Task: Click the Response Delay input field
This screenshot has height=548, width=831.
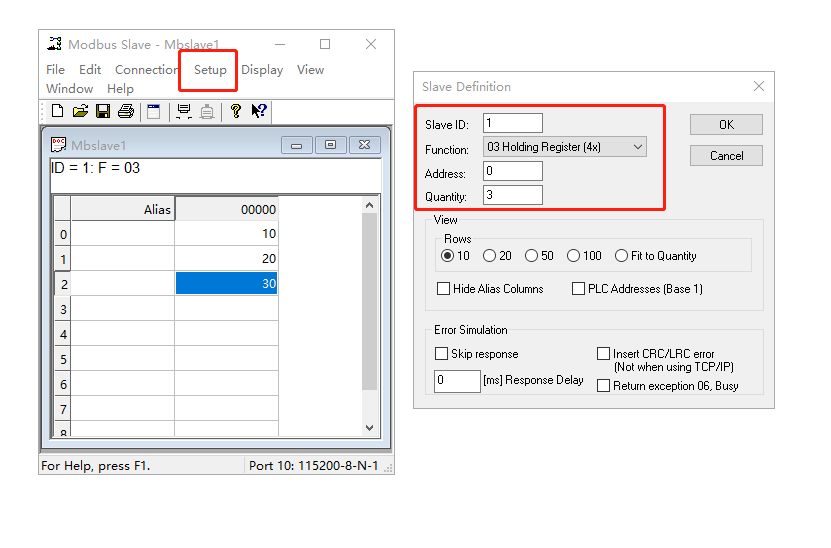Action: coord(457,381)
